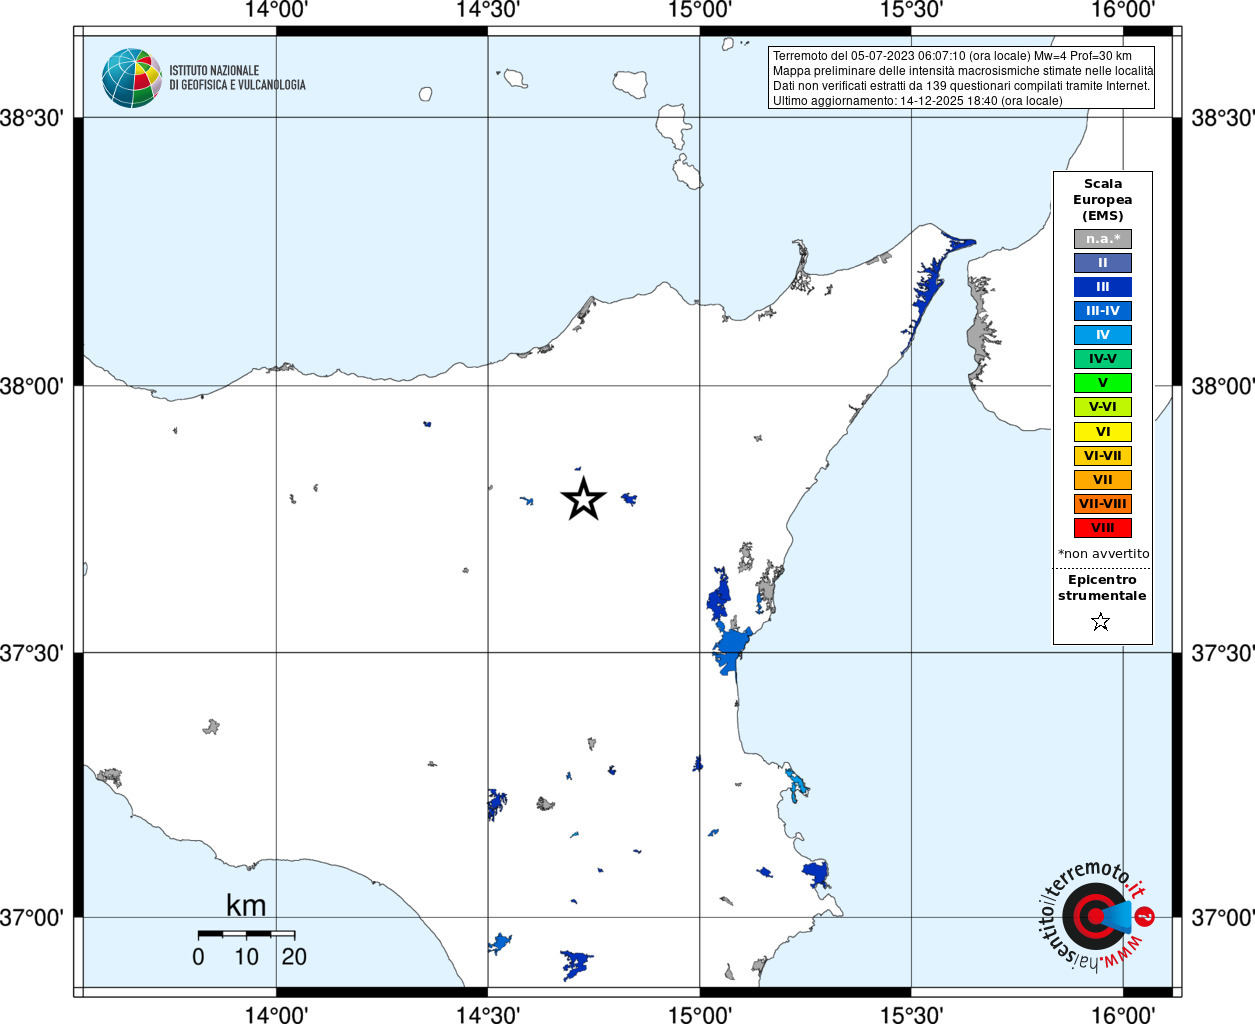Click the Epicentro strumentale label

pyautogui.click(x=1102, y=588)
